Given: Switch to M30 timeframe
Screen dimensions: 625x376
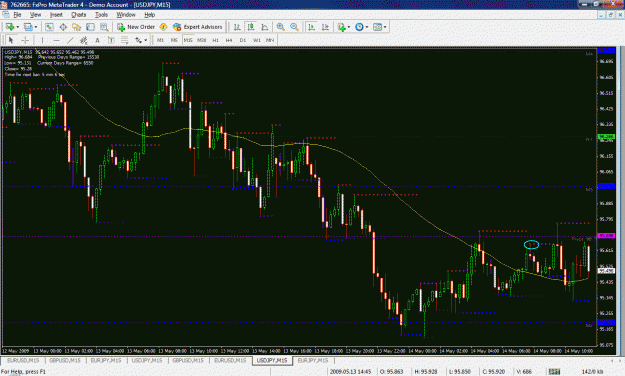Looking at the screenshot, I should 202,40.
